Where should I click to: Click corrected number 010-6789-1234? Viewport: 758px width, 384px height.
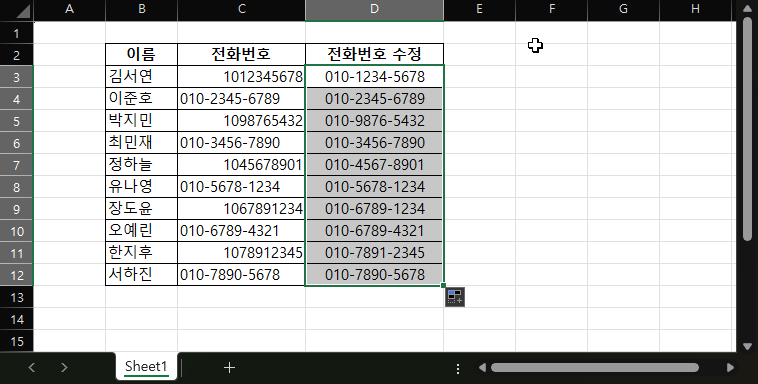pos(375,208)
